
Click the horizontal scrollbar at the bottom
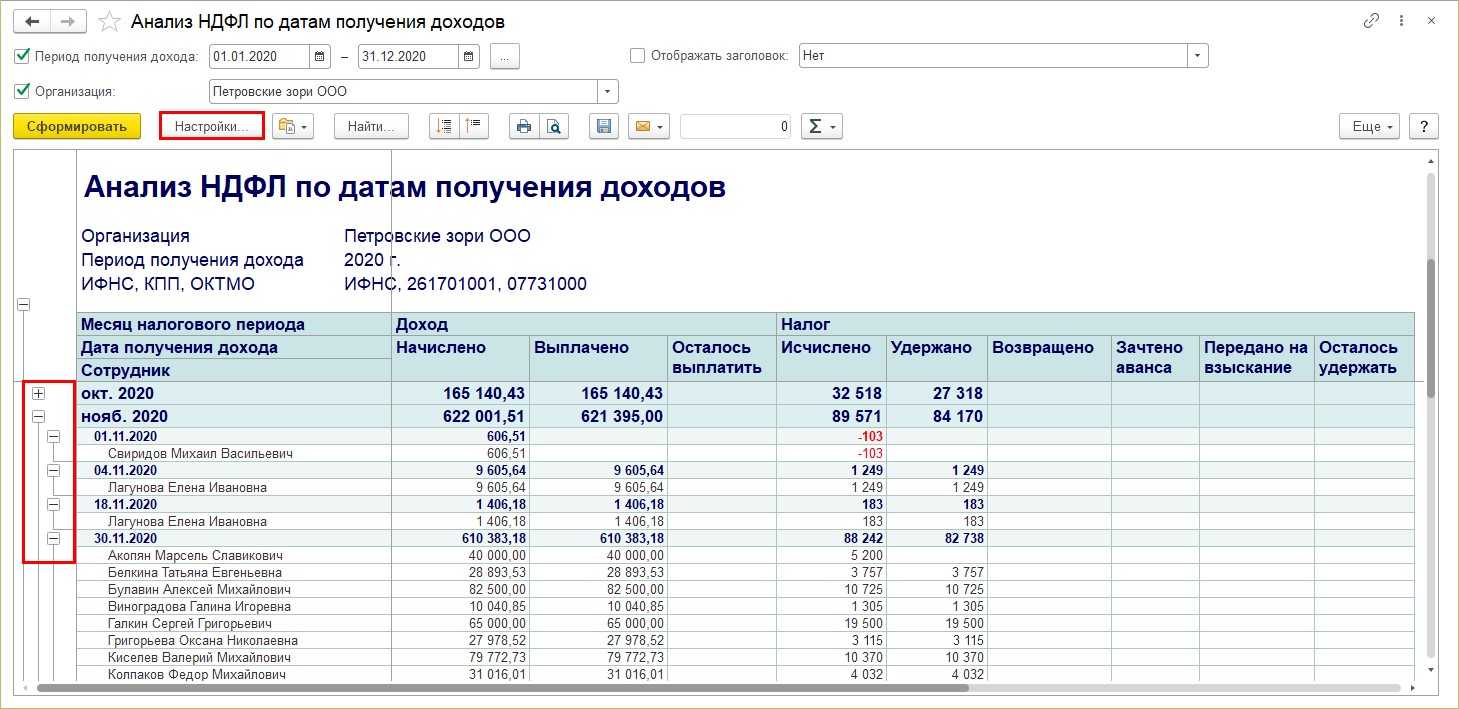(x=500, y=688)
